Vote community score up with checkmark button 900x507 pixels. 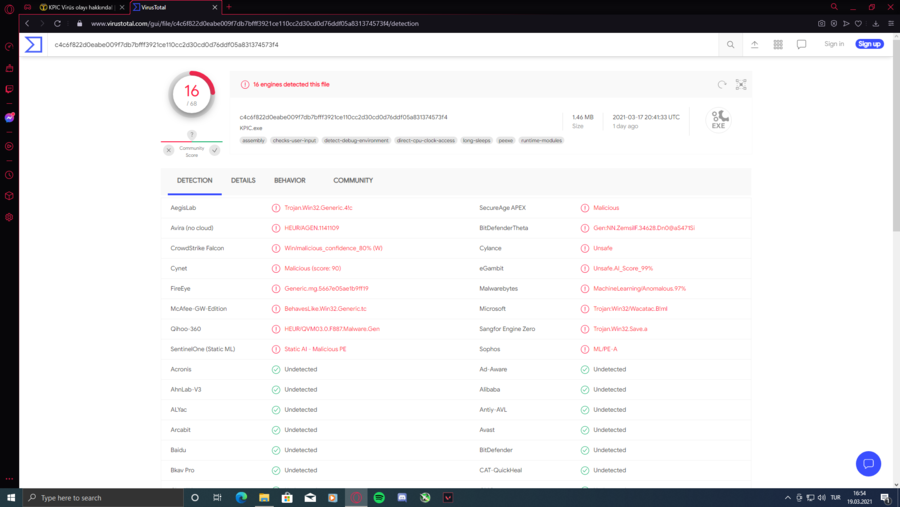[x=214, y=150]
